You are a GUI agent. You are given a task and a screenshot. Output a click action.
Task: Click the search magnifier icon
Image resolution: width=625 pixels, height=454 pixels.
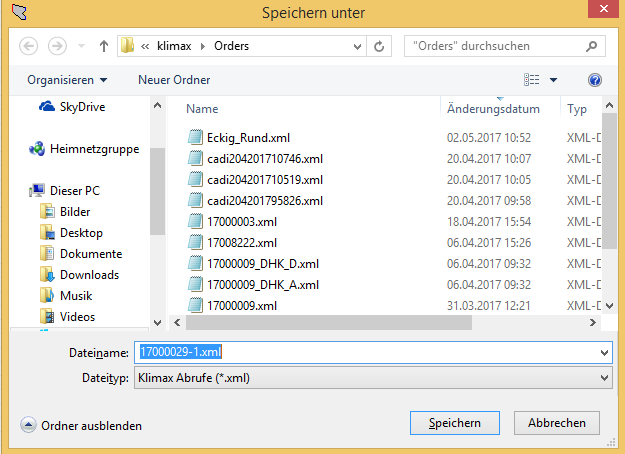click(592, 46)
